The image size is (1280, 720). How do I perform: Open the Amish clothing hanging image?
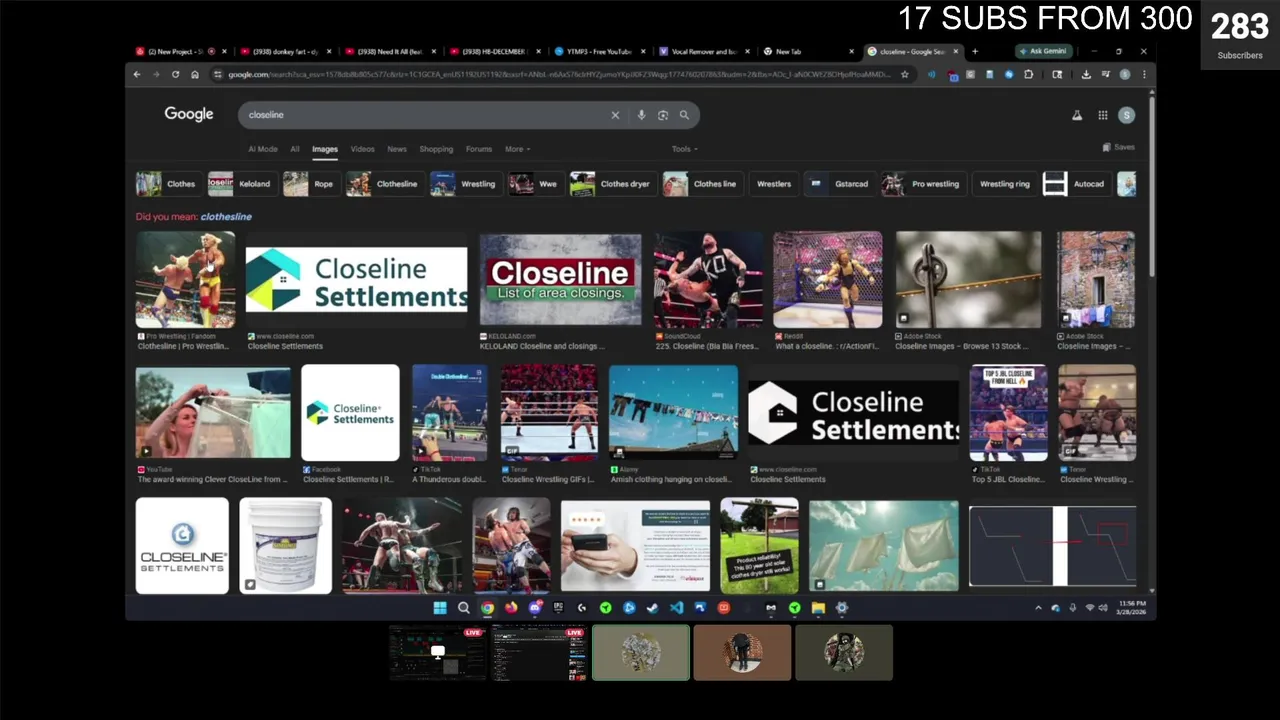point(673,413)
